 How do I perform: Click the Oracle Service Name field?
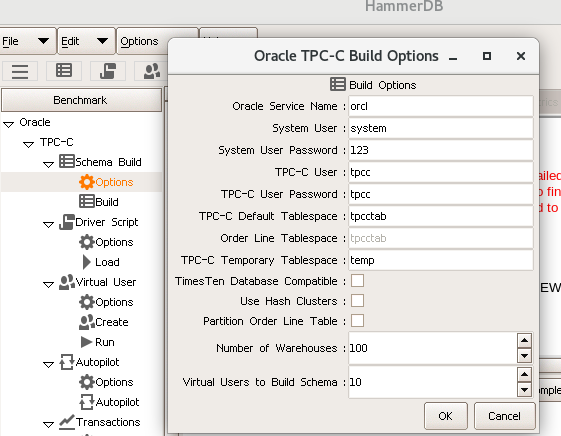(x=441, y=106)
